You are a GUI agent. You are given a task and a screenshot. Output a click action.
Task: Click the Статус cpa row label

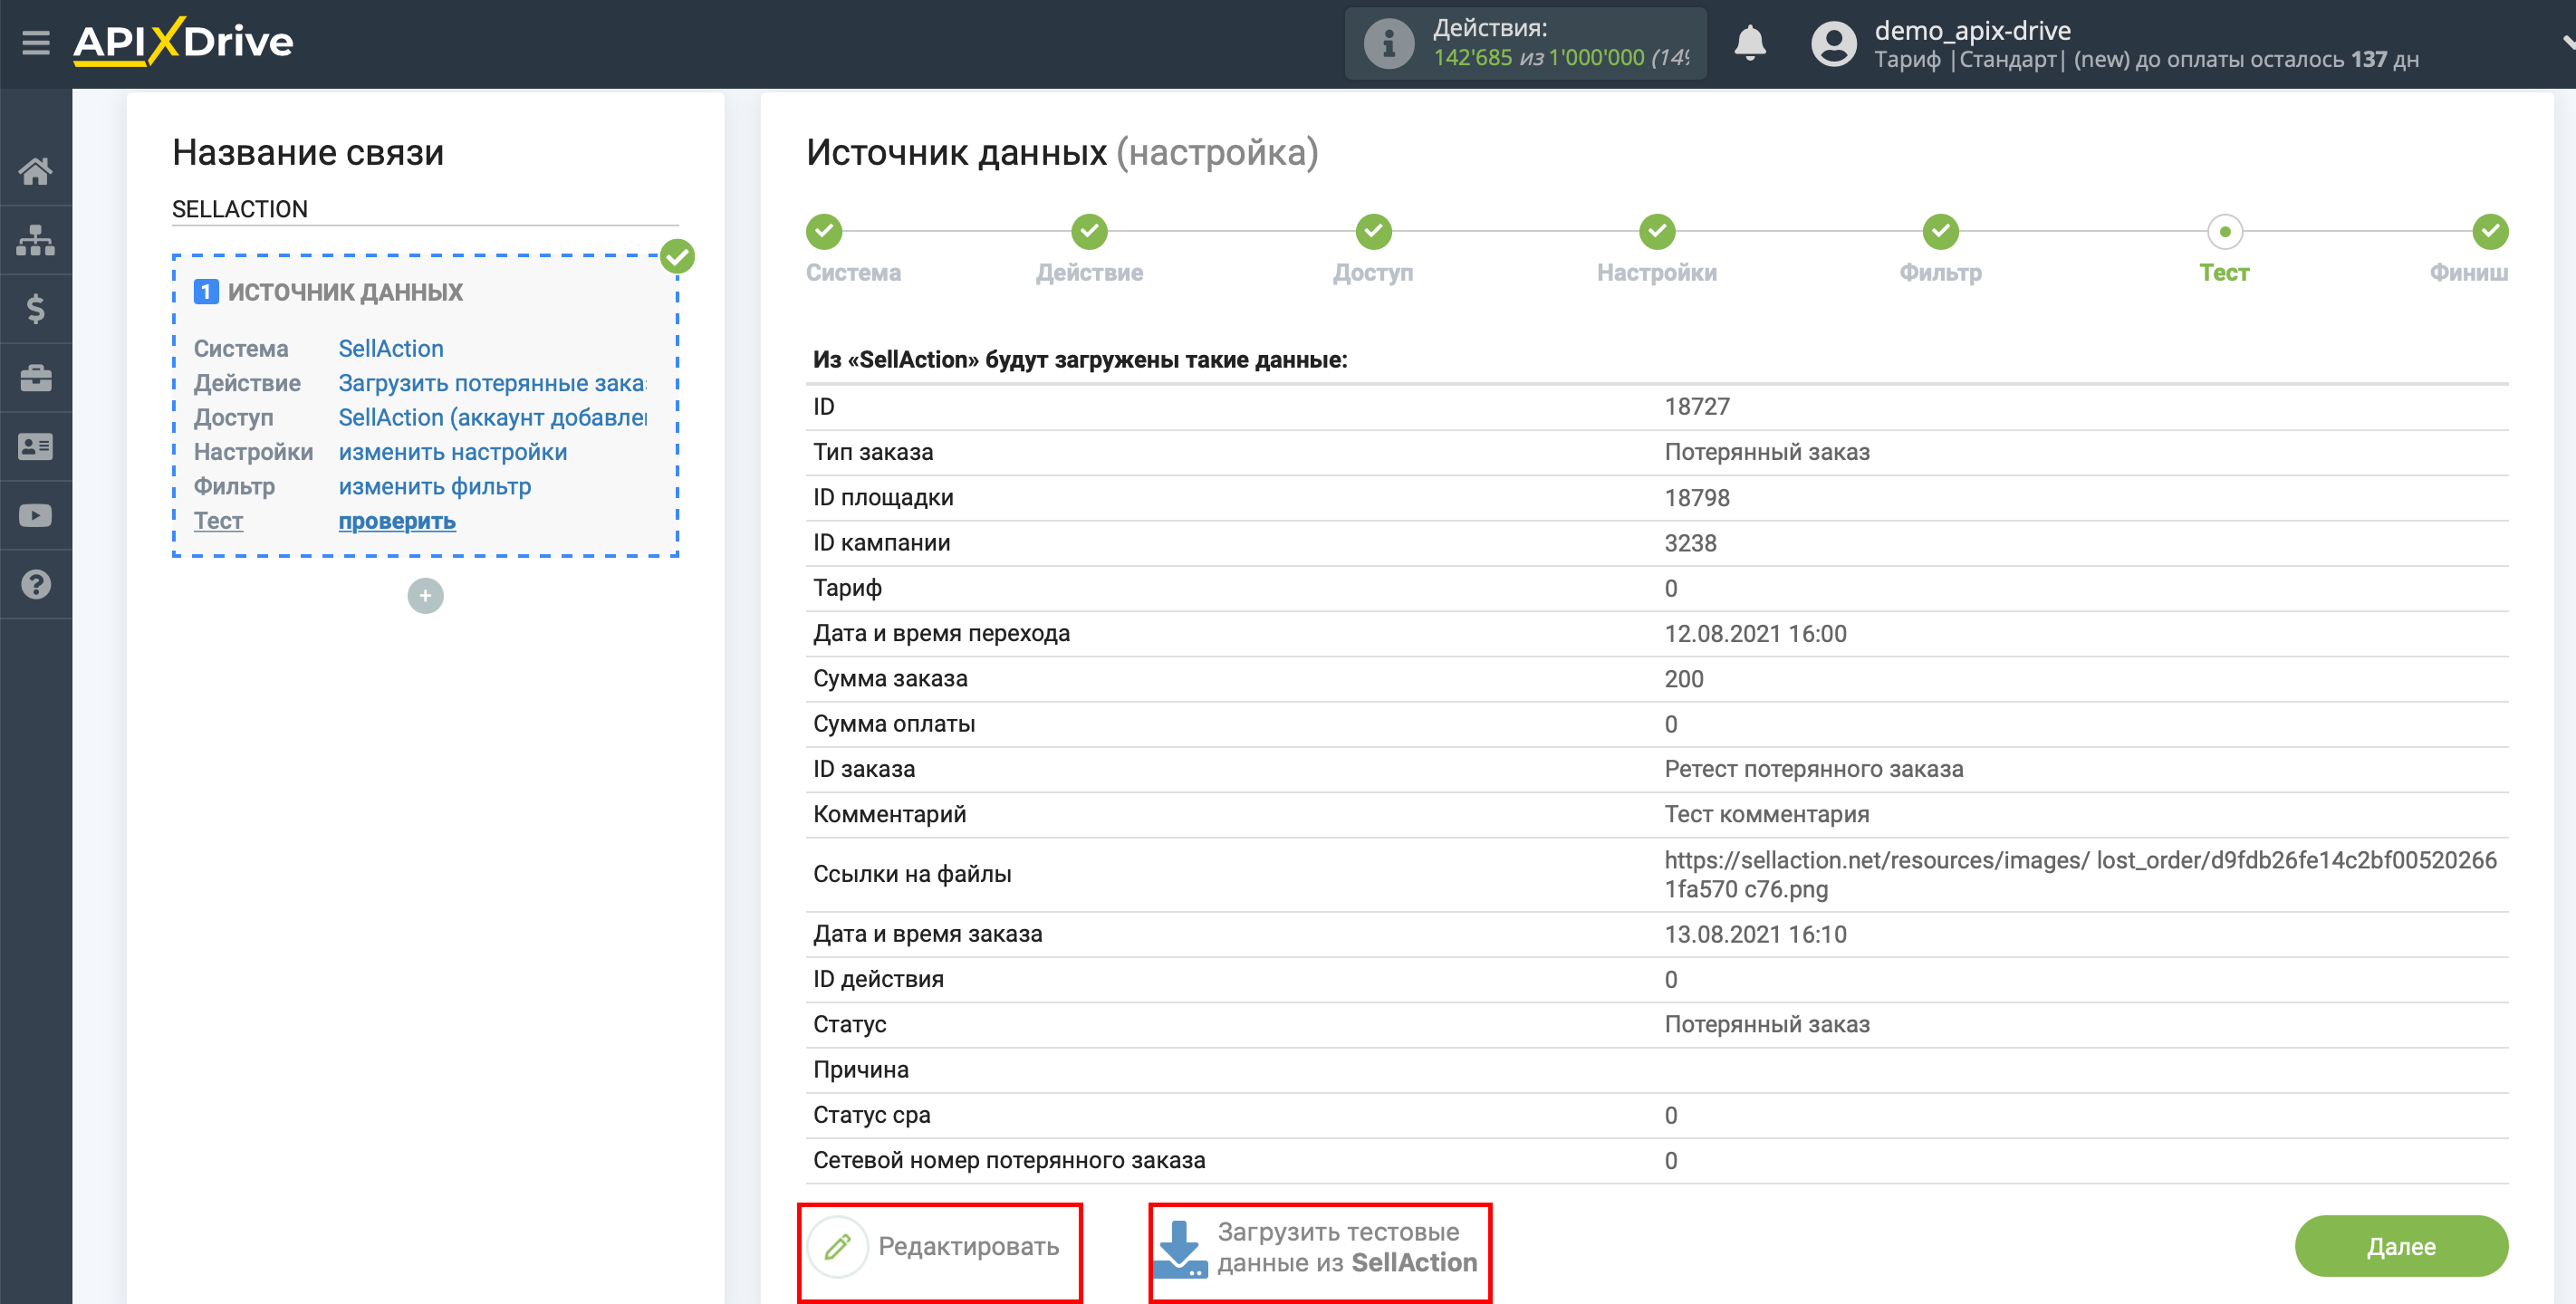coord(872,1115)
